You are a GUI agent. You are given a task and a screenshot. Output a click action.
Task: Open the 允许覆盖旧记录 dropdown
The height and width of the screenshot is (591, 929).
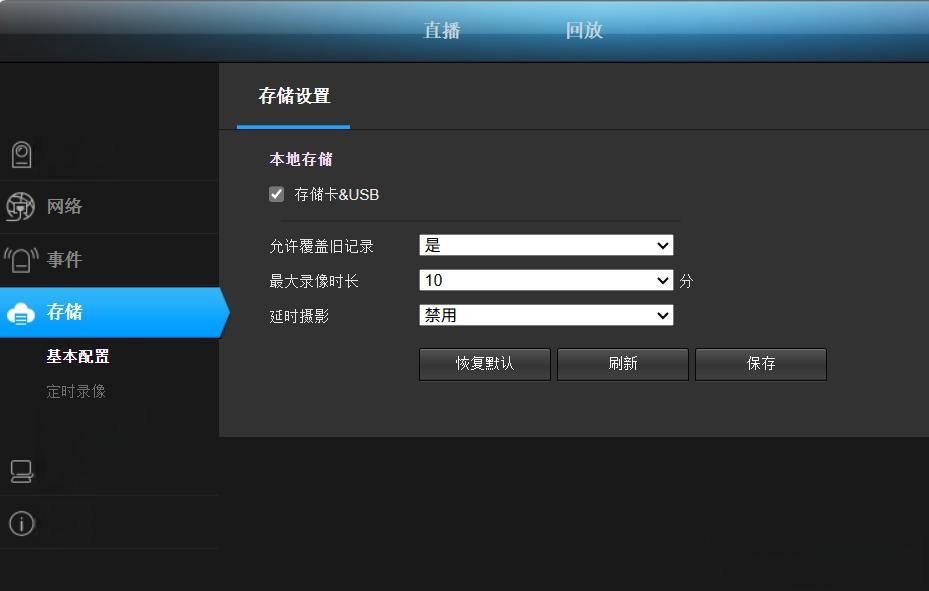click(546, 245)
